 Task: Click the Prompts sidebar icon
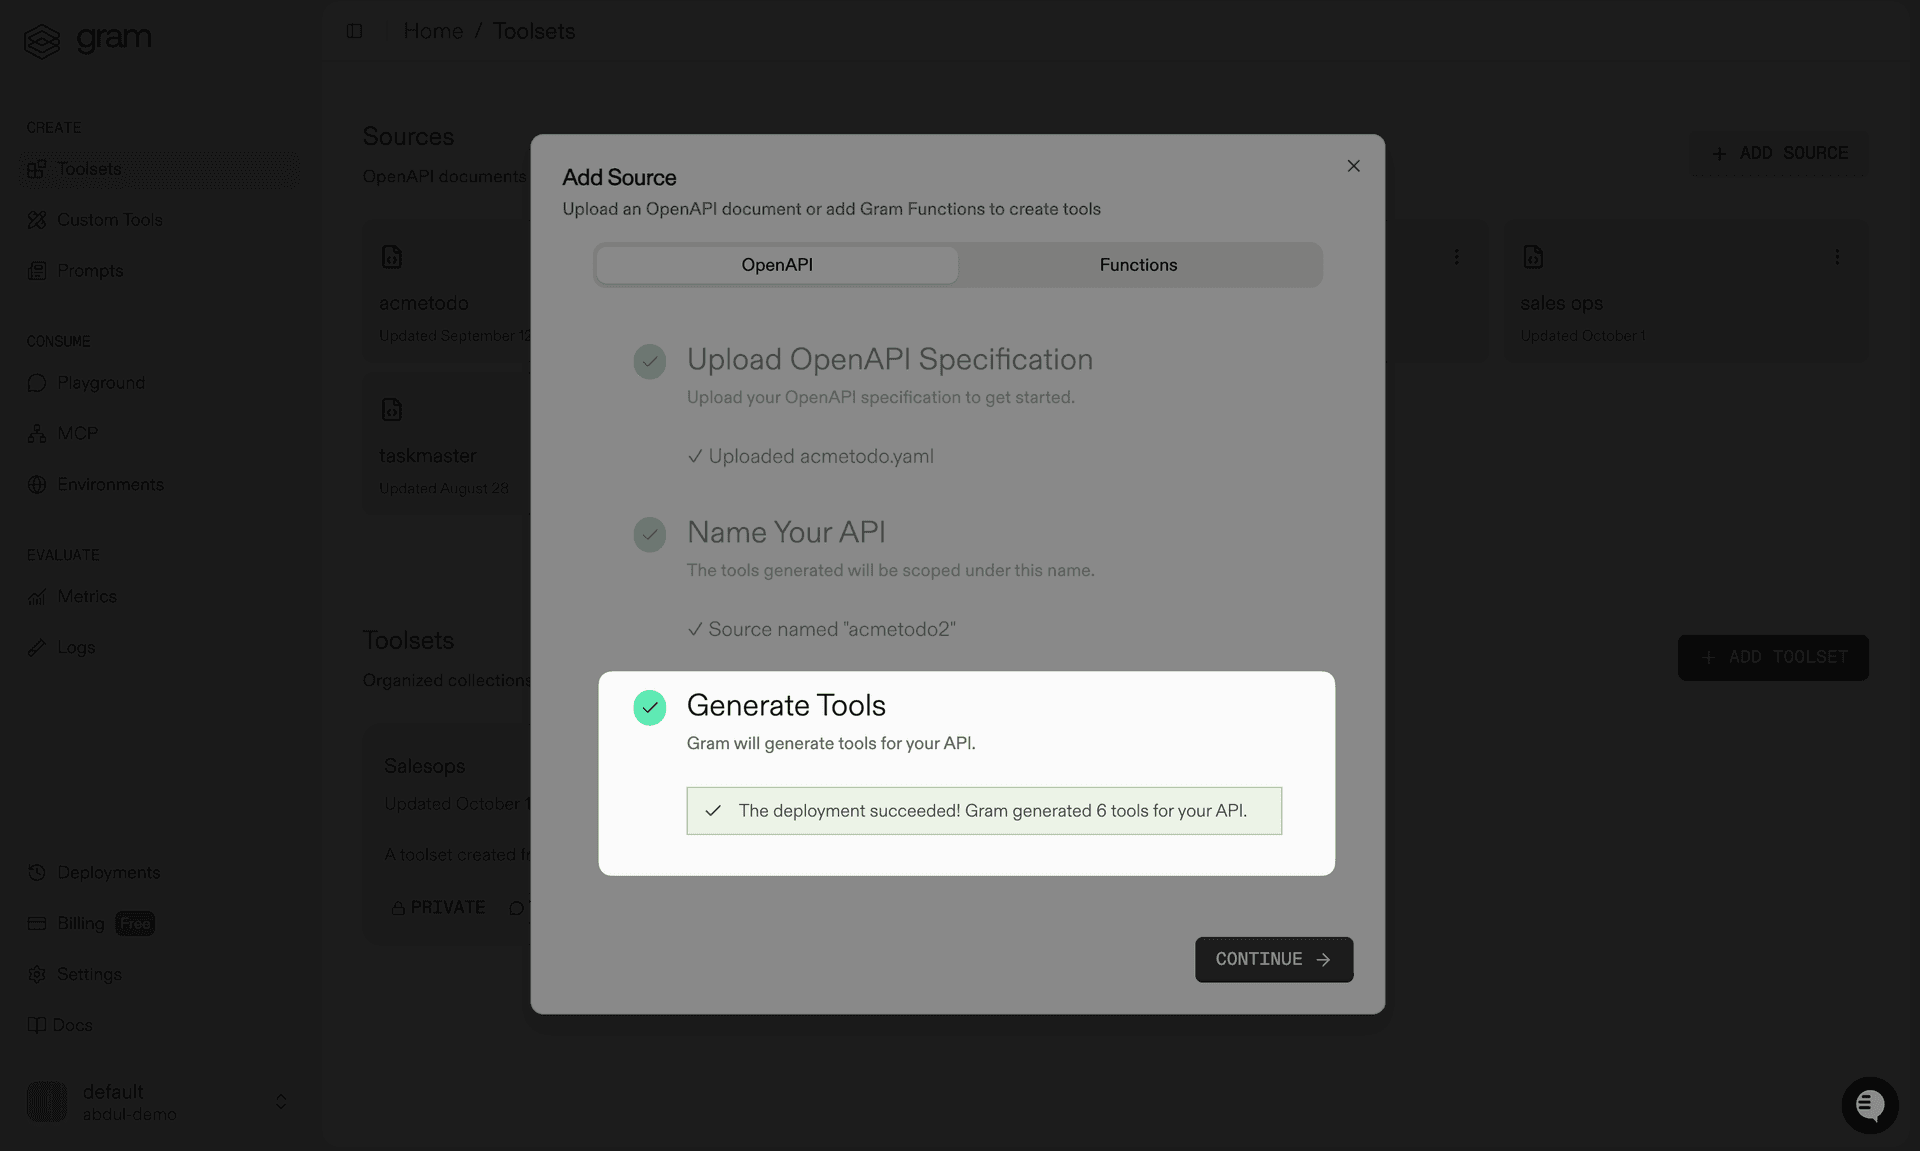[36, 270]
